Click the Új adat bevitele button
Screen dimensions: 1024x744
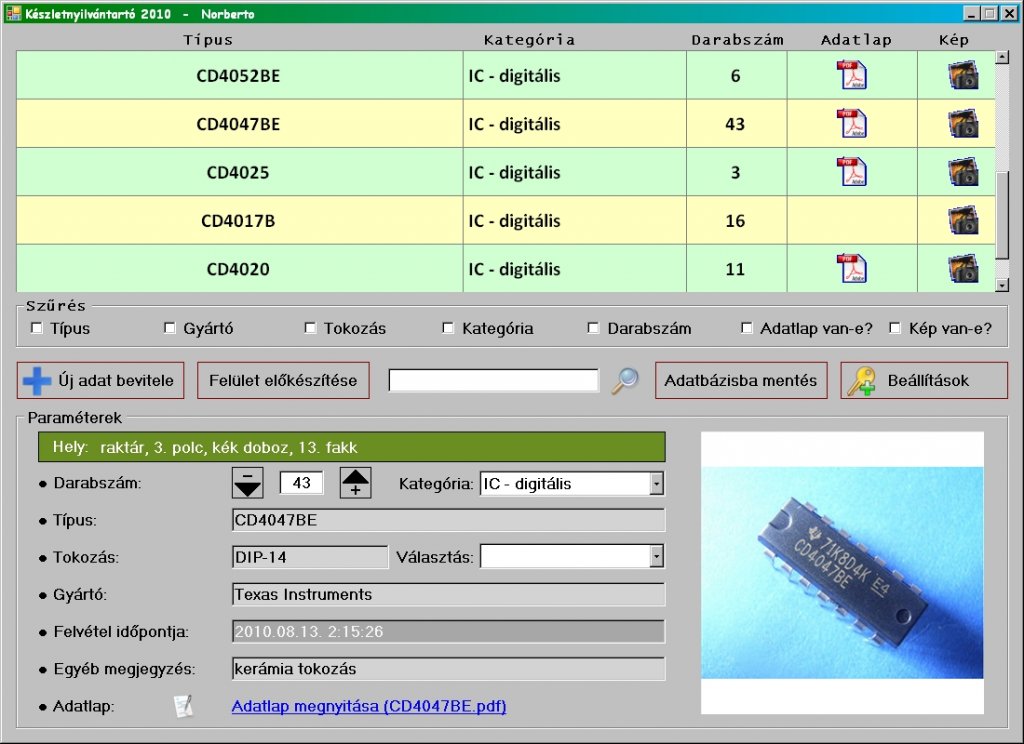click(101, 381)
